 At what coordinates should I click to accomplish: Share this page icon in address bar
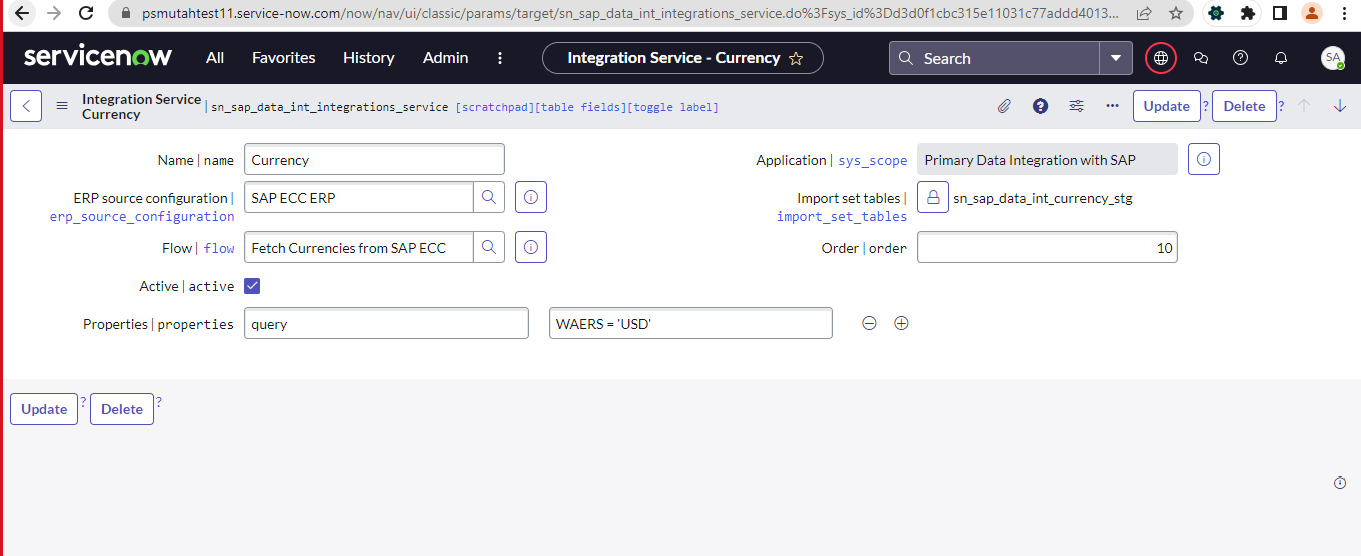(x=1144, y=14)
